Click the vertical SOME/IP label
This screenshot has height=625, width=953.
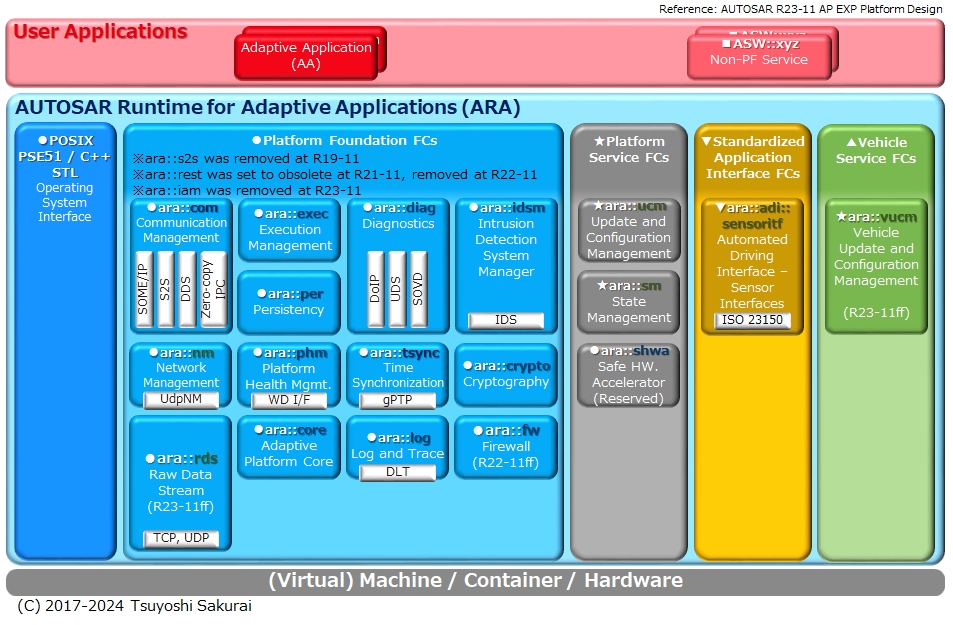[143, 290]
